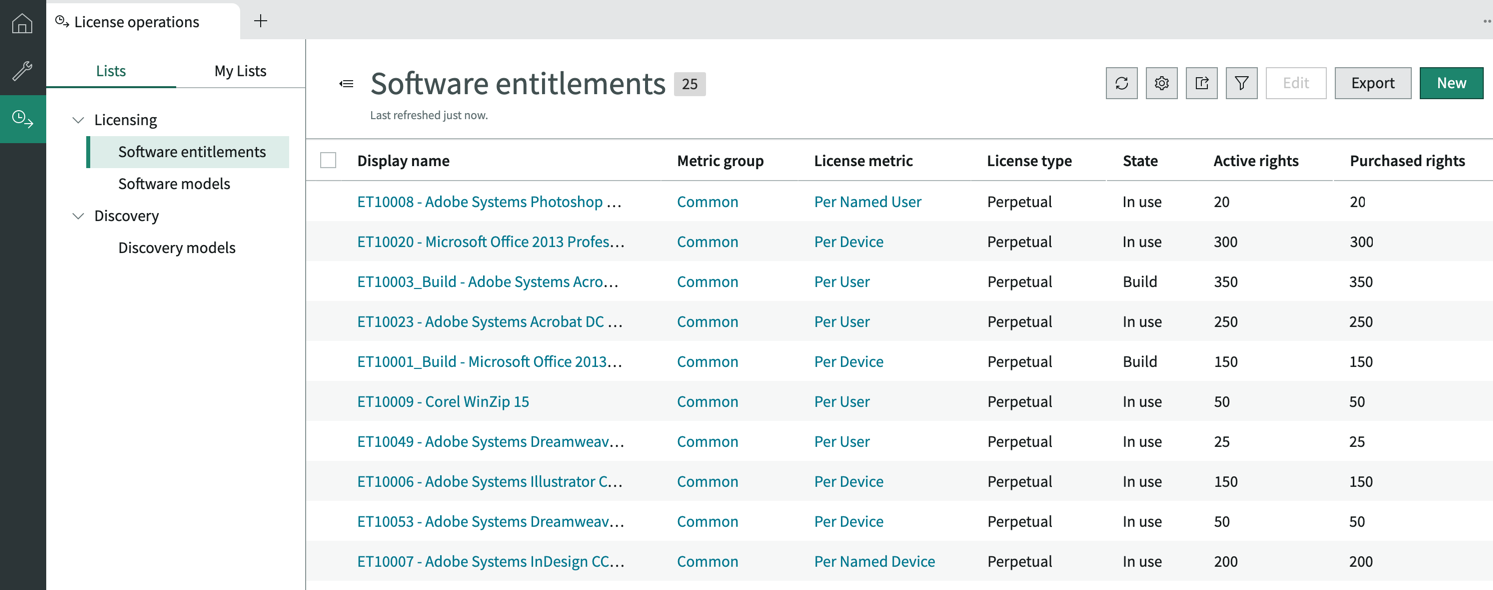Click the disabled Edit button
The image size is (1493, 590).
(1296, 83)
